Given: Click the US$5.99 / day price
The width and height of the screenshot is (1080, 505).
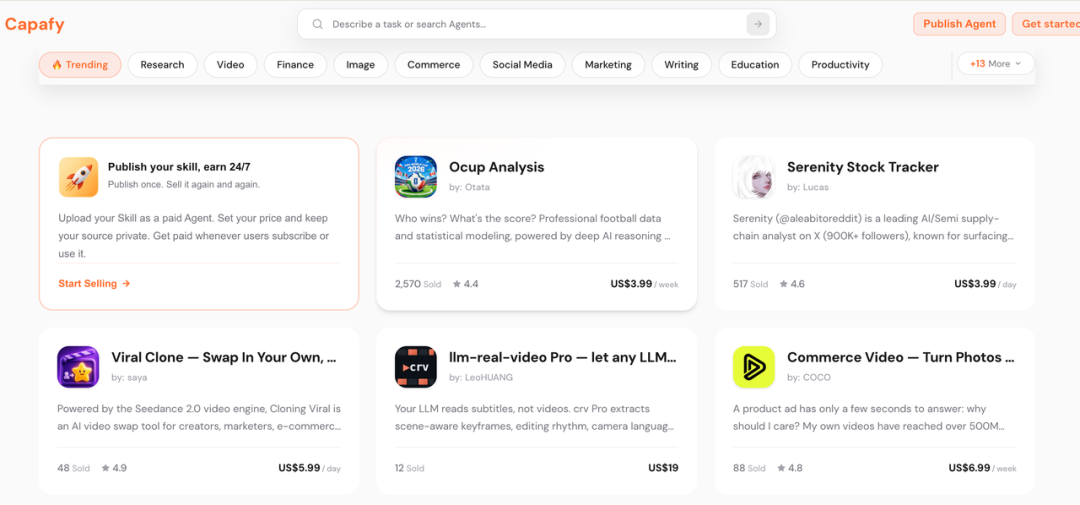Looking at the screenshot, I should [309, 468].
